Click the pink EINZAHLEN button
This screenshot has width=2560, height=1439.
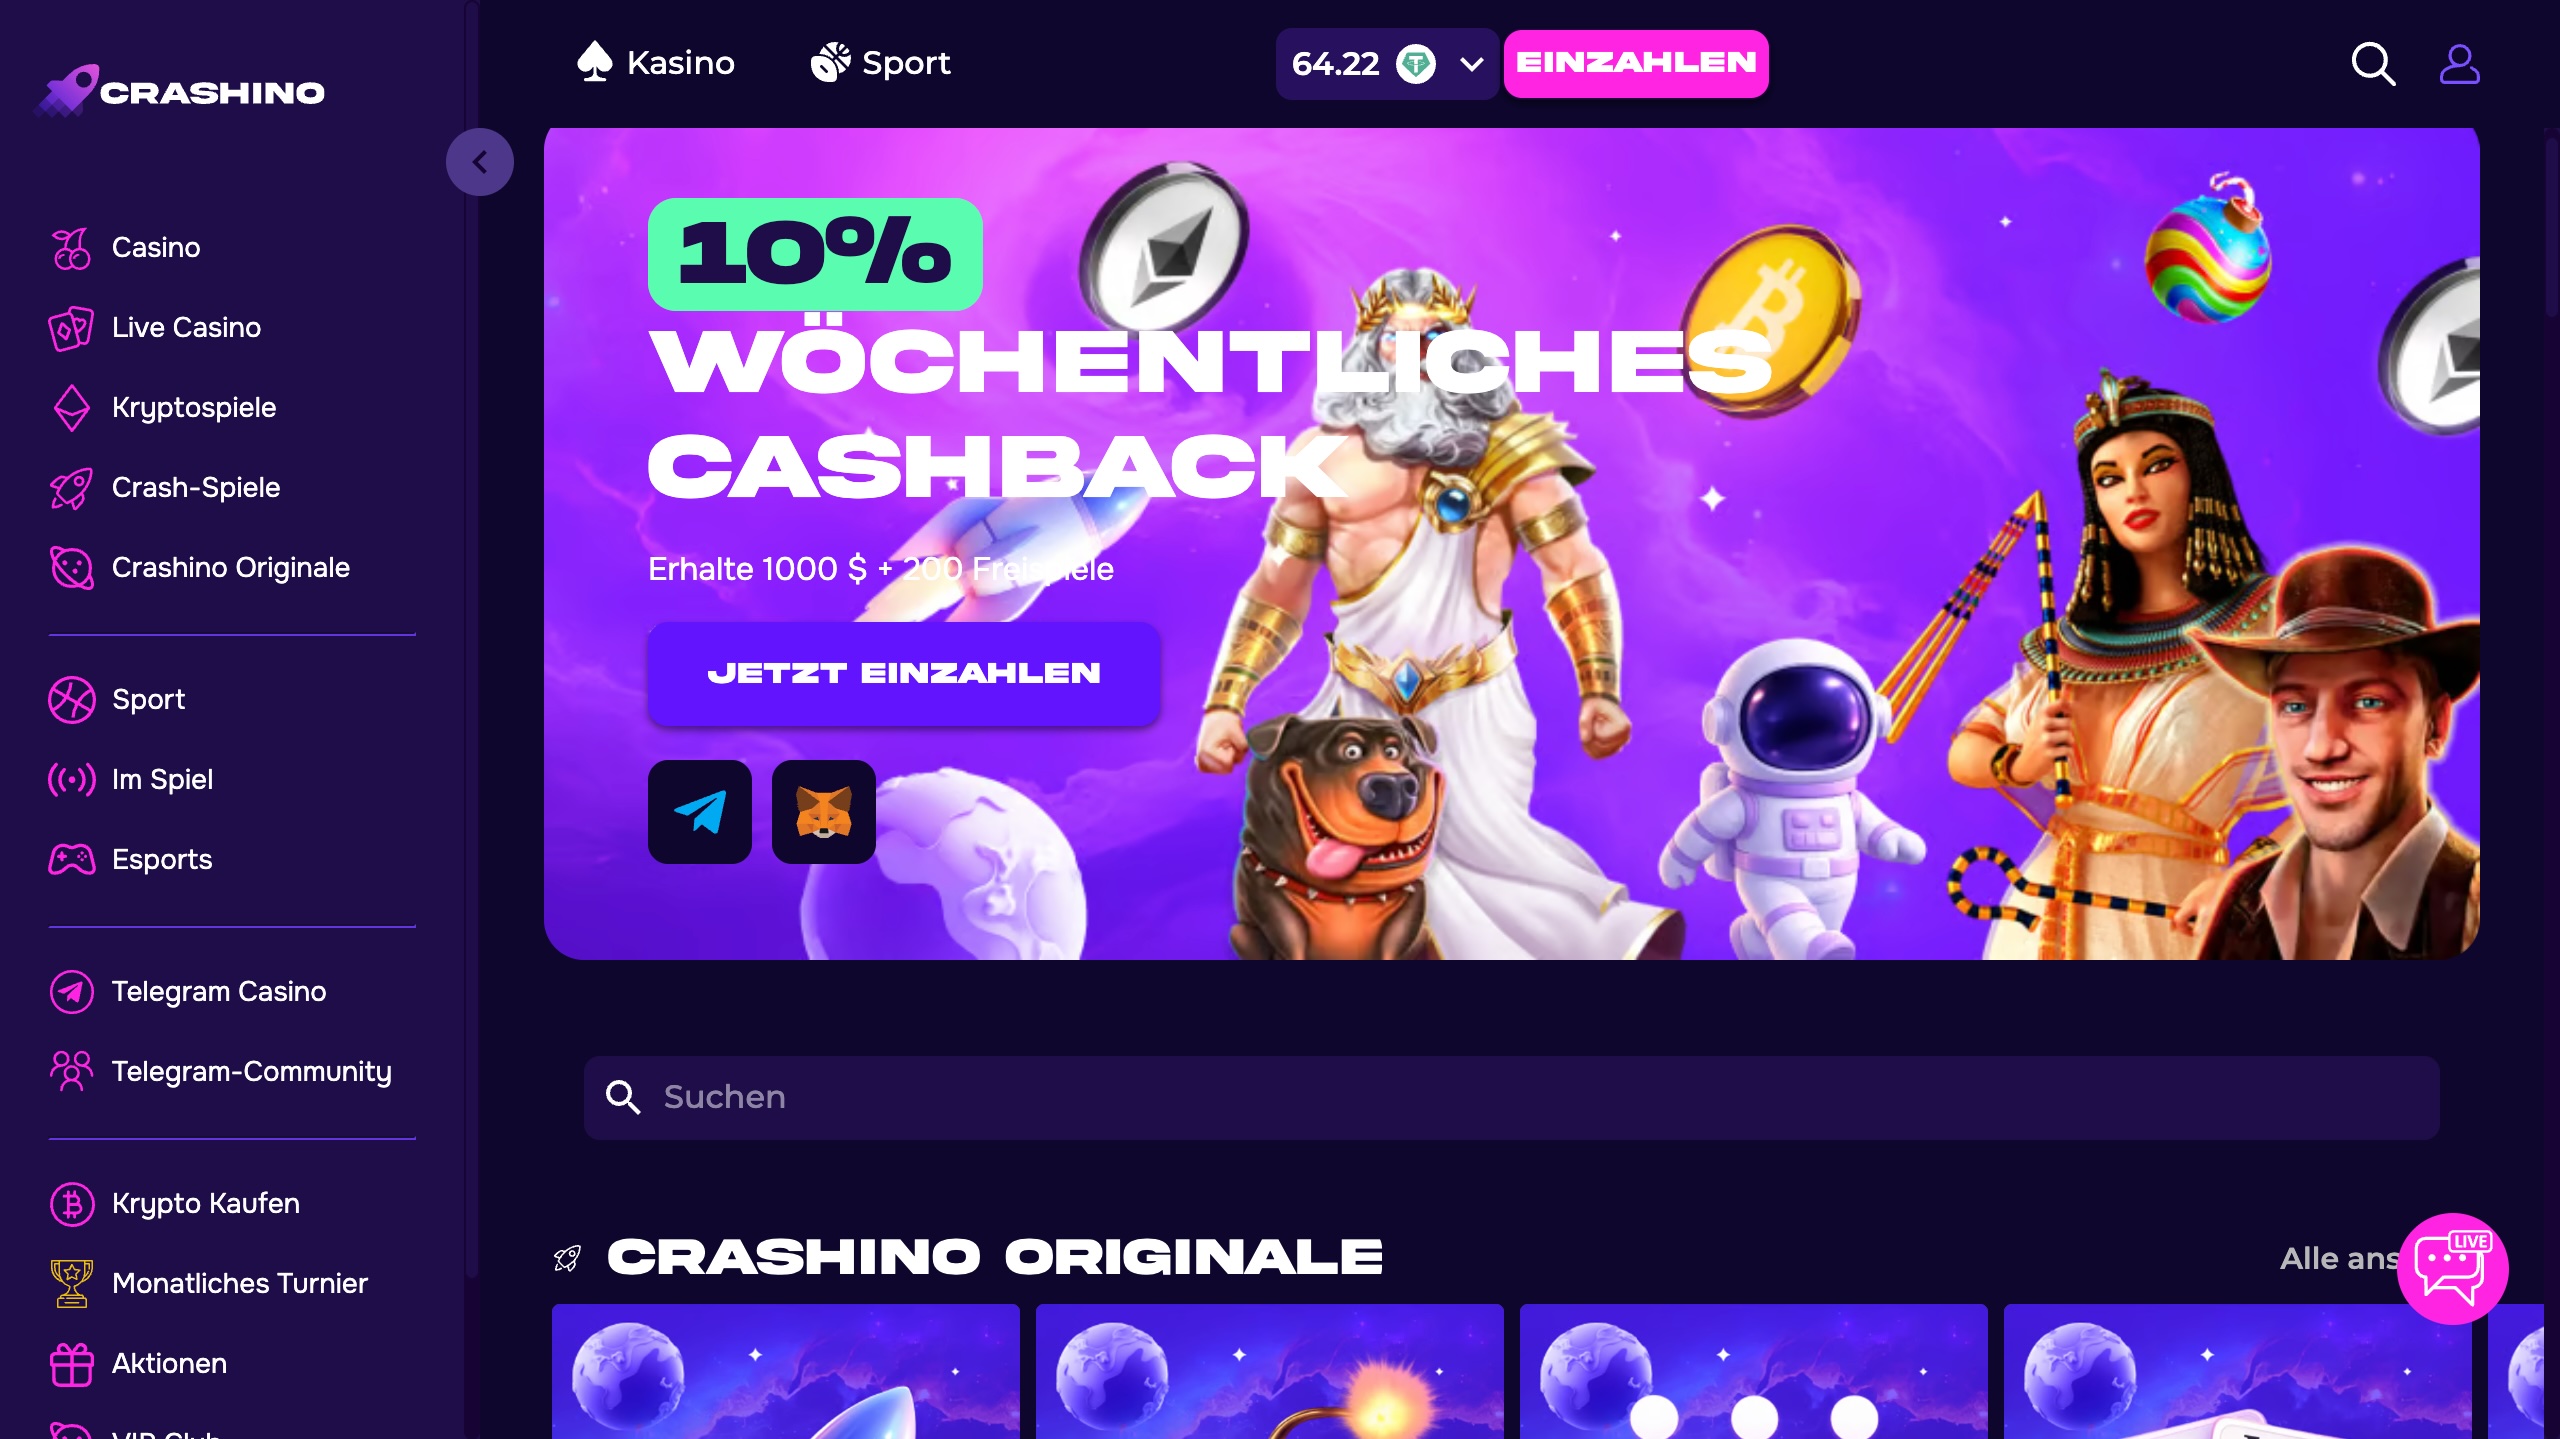(x=1636, y=63)
